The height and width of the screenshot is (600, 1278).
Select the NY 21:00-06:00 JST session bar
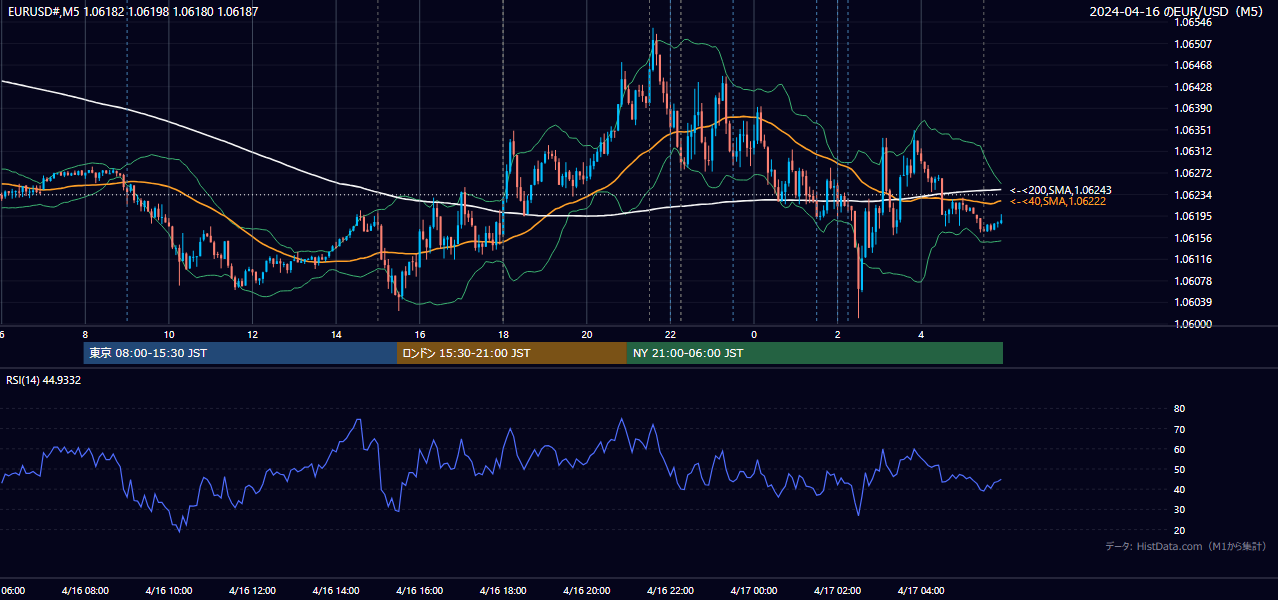(815, 353)
